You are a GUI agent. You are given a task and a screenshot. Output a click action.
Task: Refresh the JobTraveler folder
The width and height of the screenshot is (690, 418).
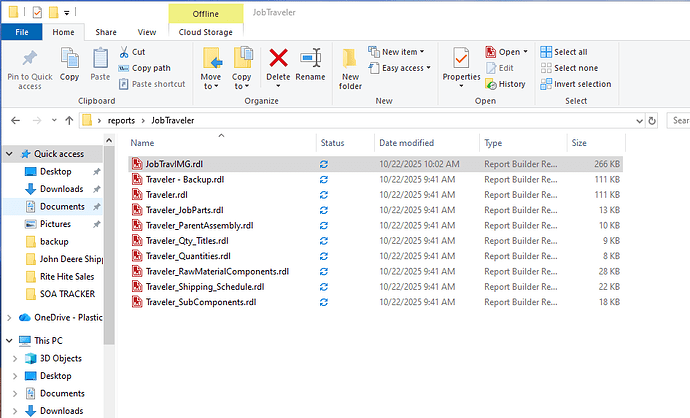point(652,121)
